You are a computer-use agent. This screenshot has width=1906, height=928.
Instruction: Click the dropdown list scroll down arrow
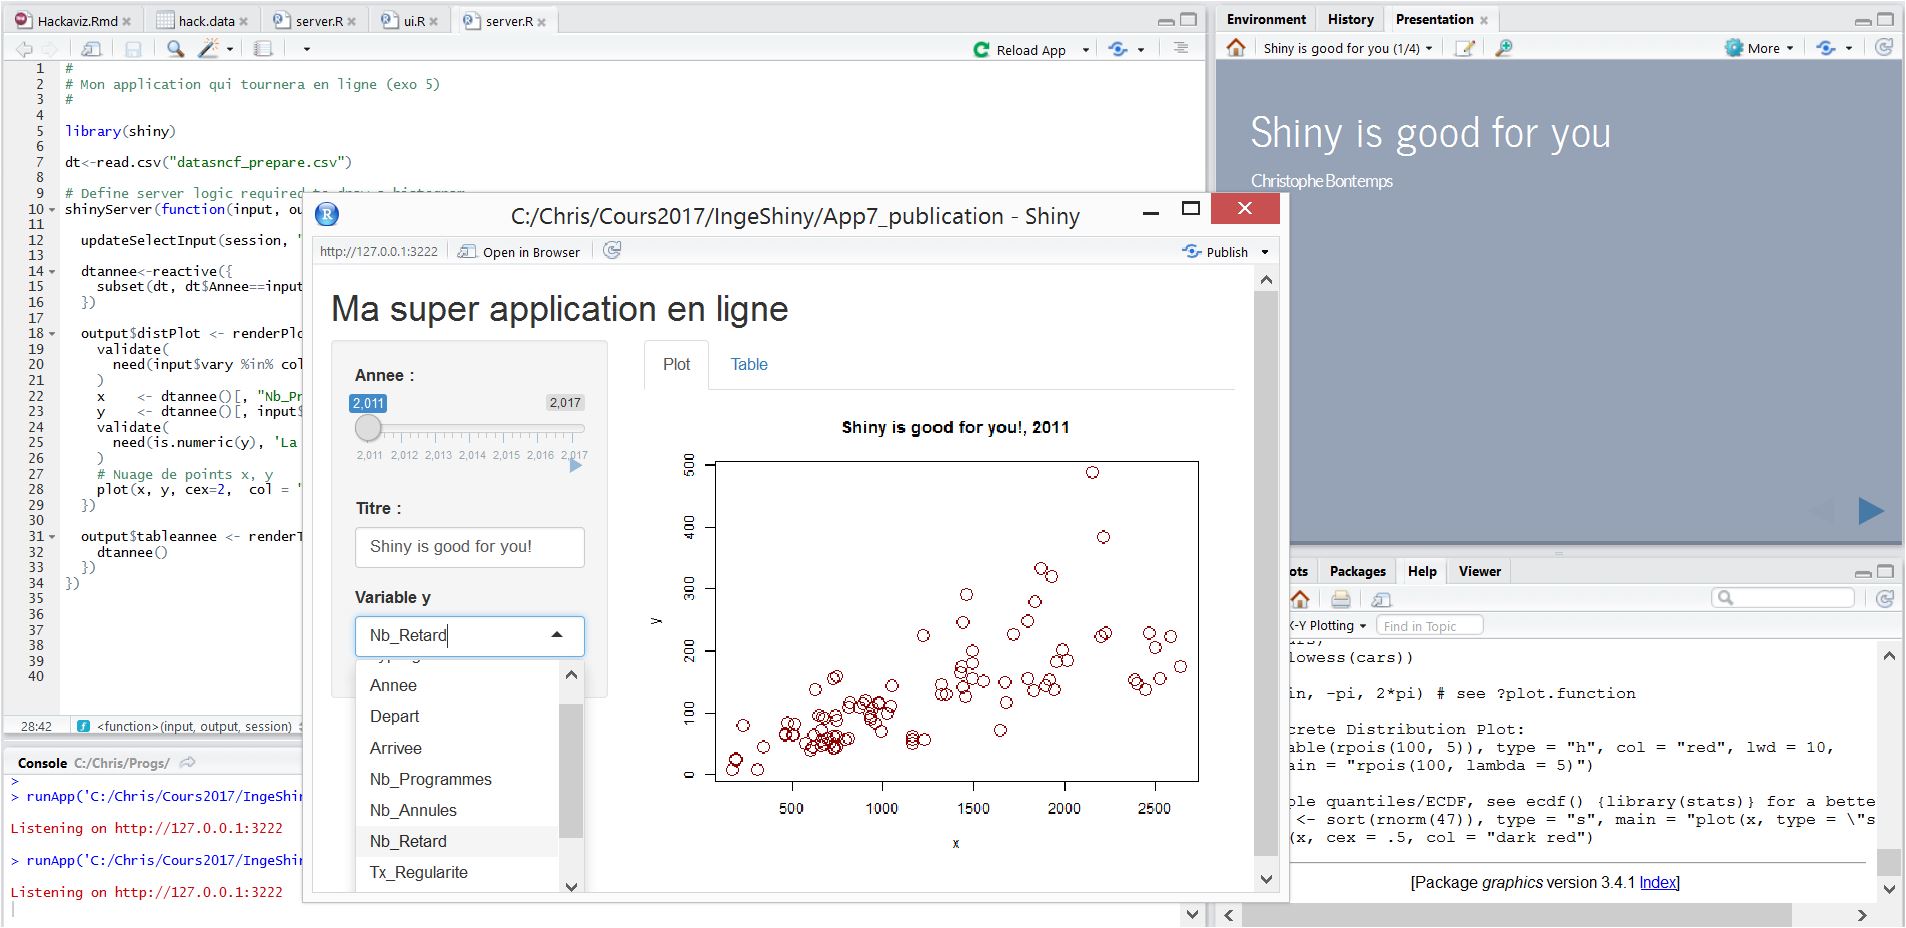[571, 886]
